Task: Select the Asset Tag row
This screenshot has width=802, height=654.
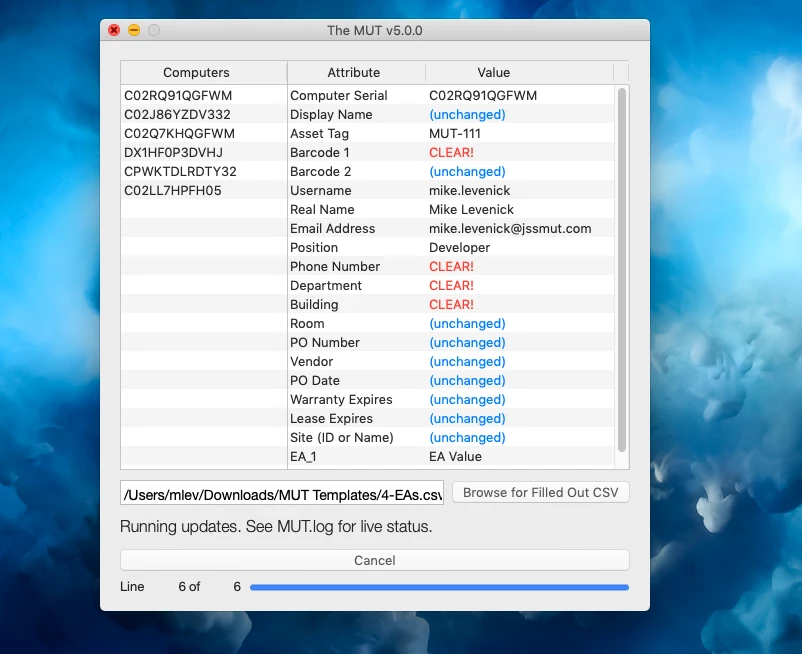Action: 451,133
